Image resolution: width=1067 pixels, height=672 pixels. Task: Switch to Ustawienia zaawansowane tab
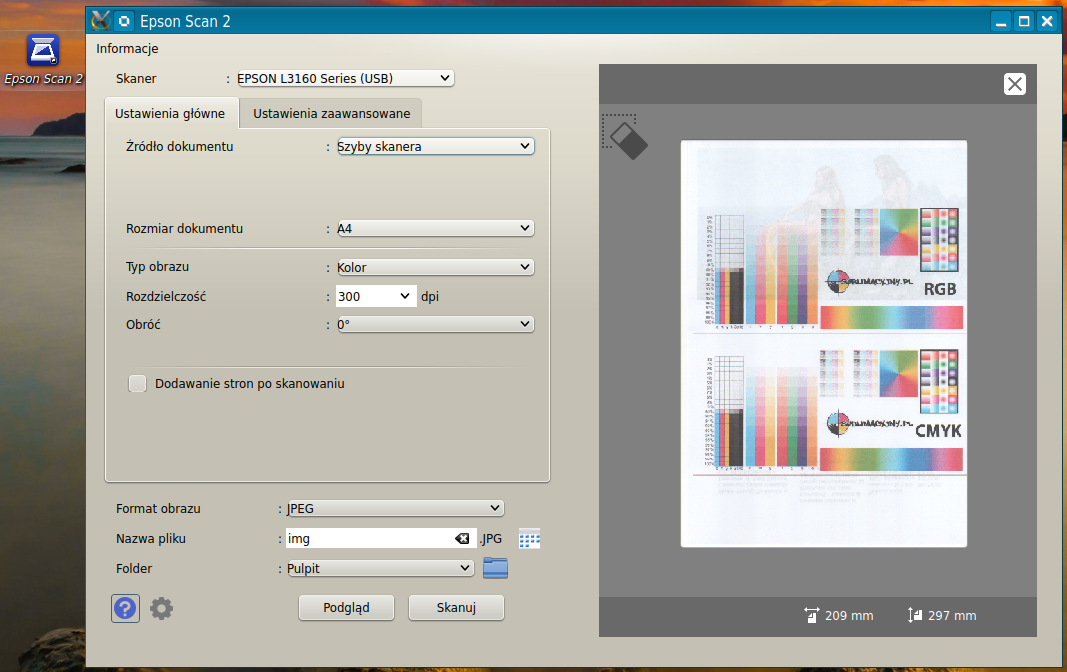tap(331, 114)
